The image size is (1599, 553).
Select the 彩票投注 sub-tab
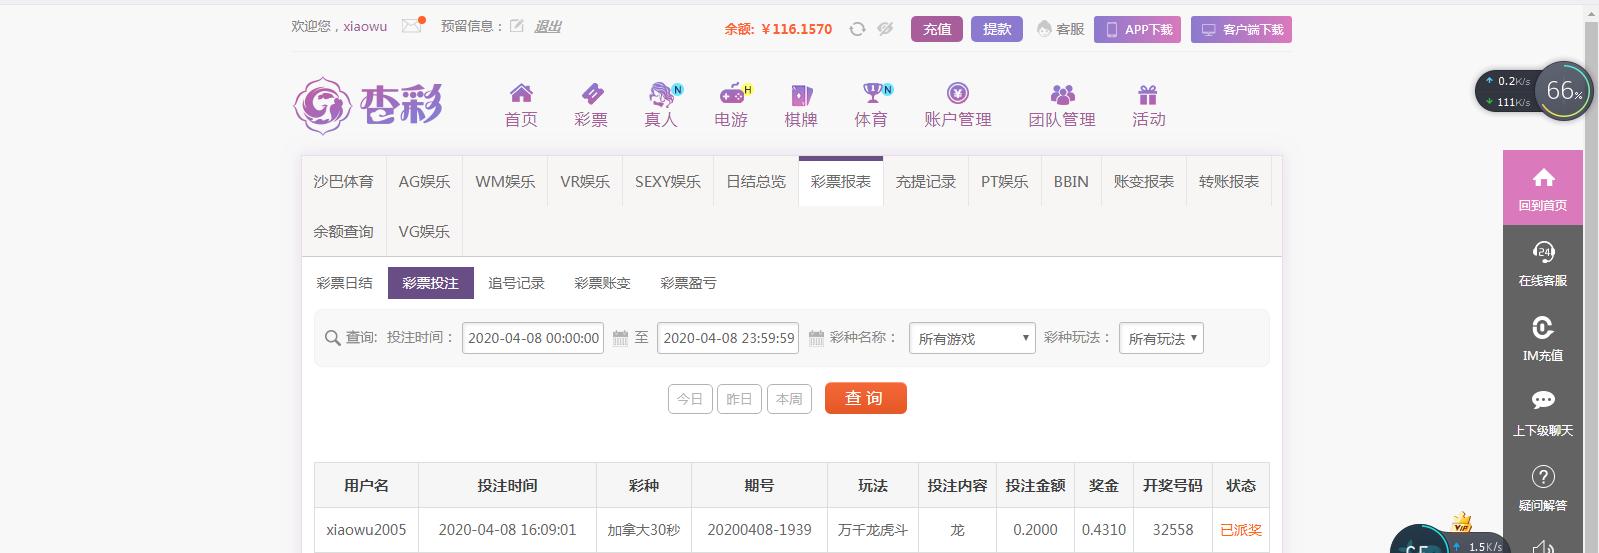click(431, 283)
